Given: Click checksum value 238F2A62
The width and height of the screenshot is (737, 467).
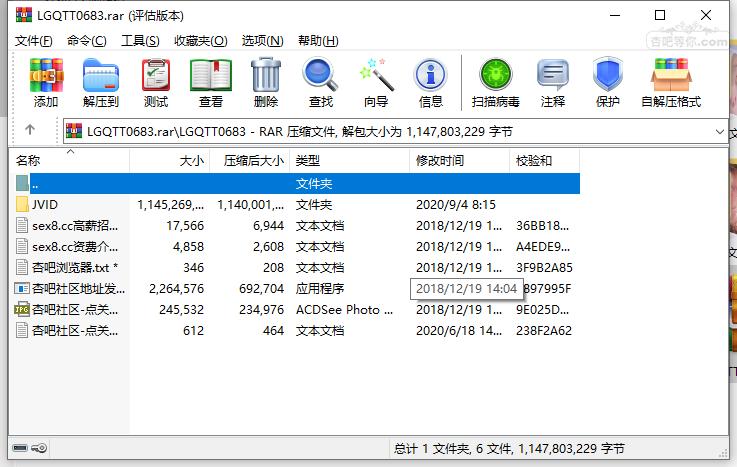Looking at the screenshot, I should 544,331.
